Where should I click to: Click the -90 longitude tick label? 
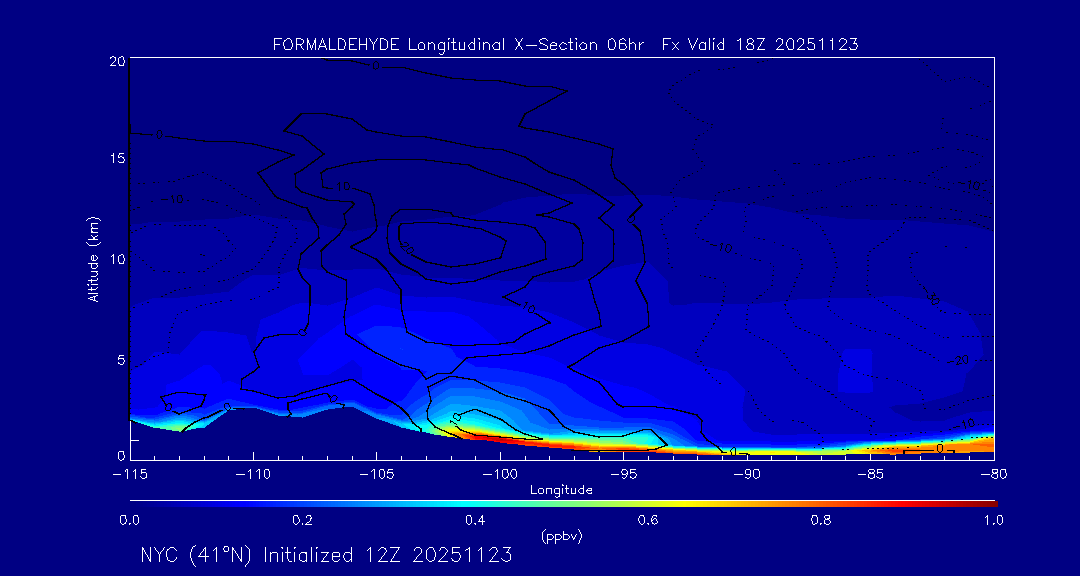(747, 475)
